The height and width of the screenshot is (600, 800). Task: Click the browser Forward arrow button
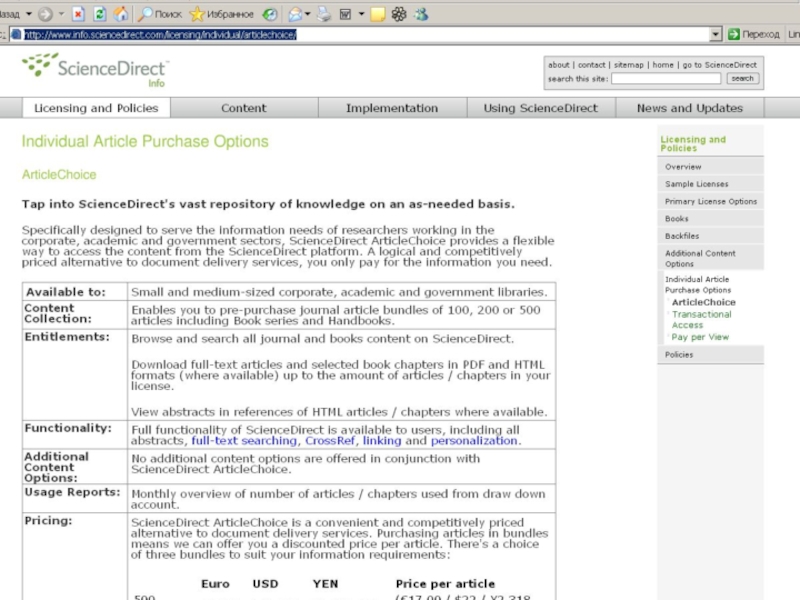(x=45, y=14)
